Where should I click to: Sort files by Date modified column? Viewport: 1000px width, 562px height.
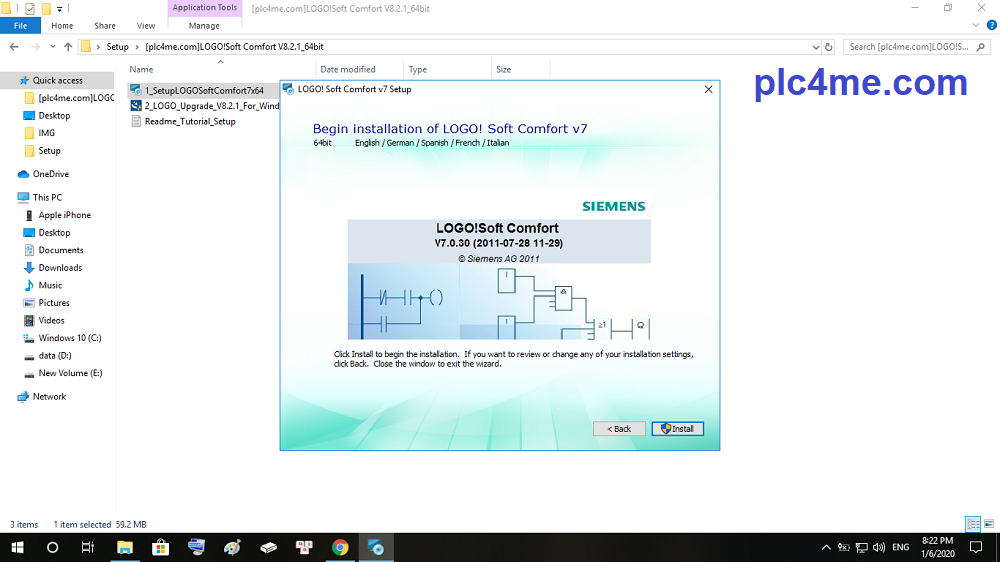pos(348,70)
